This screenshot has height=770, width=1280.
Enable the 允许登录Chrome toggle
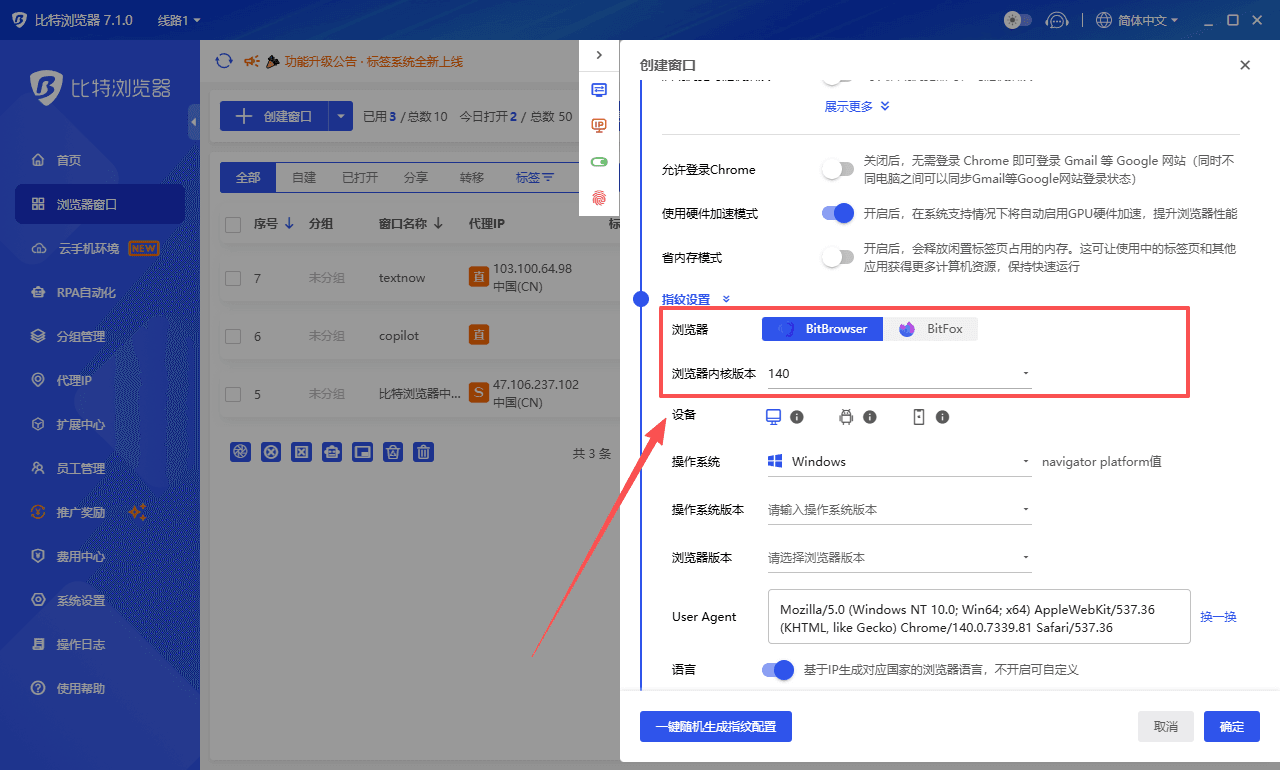pyautogui.click(x=837, y=169)
